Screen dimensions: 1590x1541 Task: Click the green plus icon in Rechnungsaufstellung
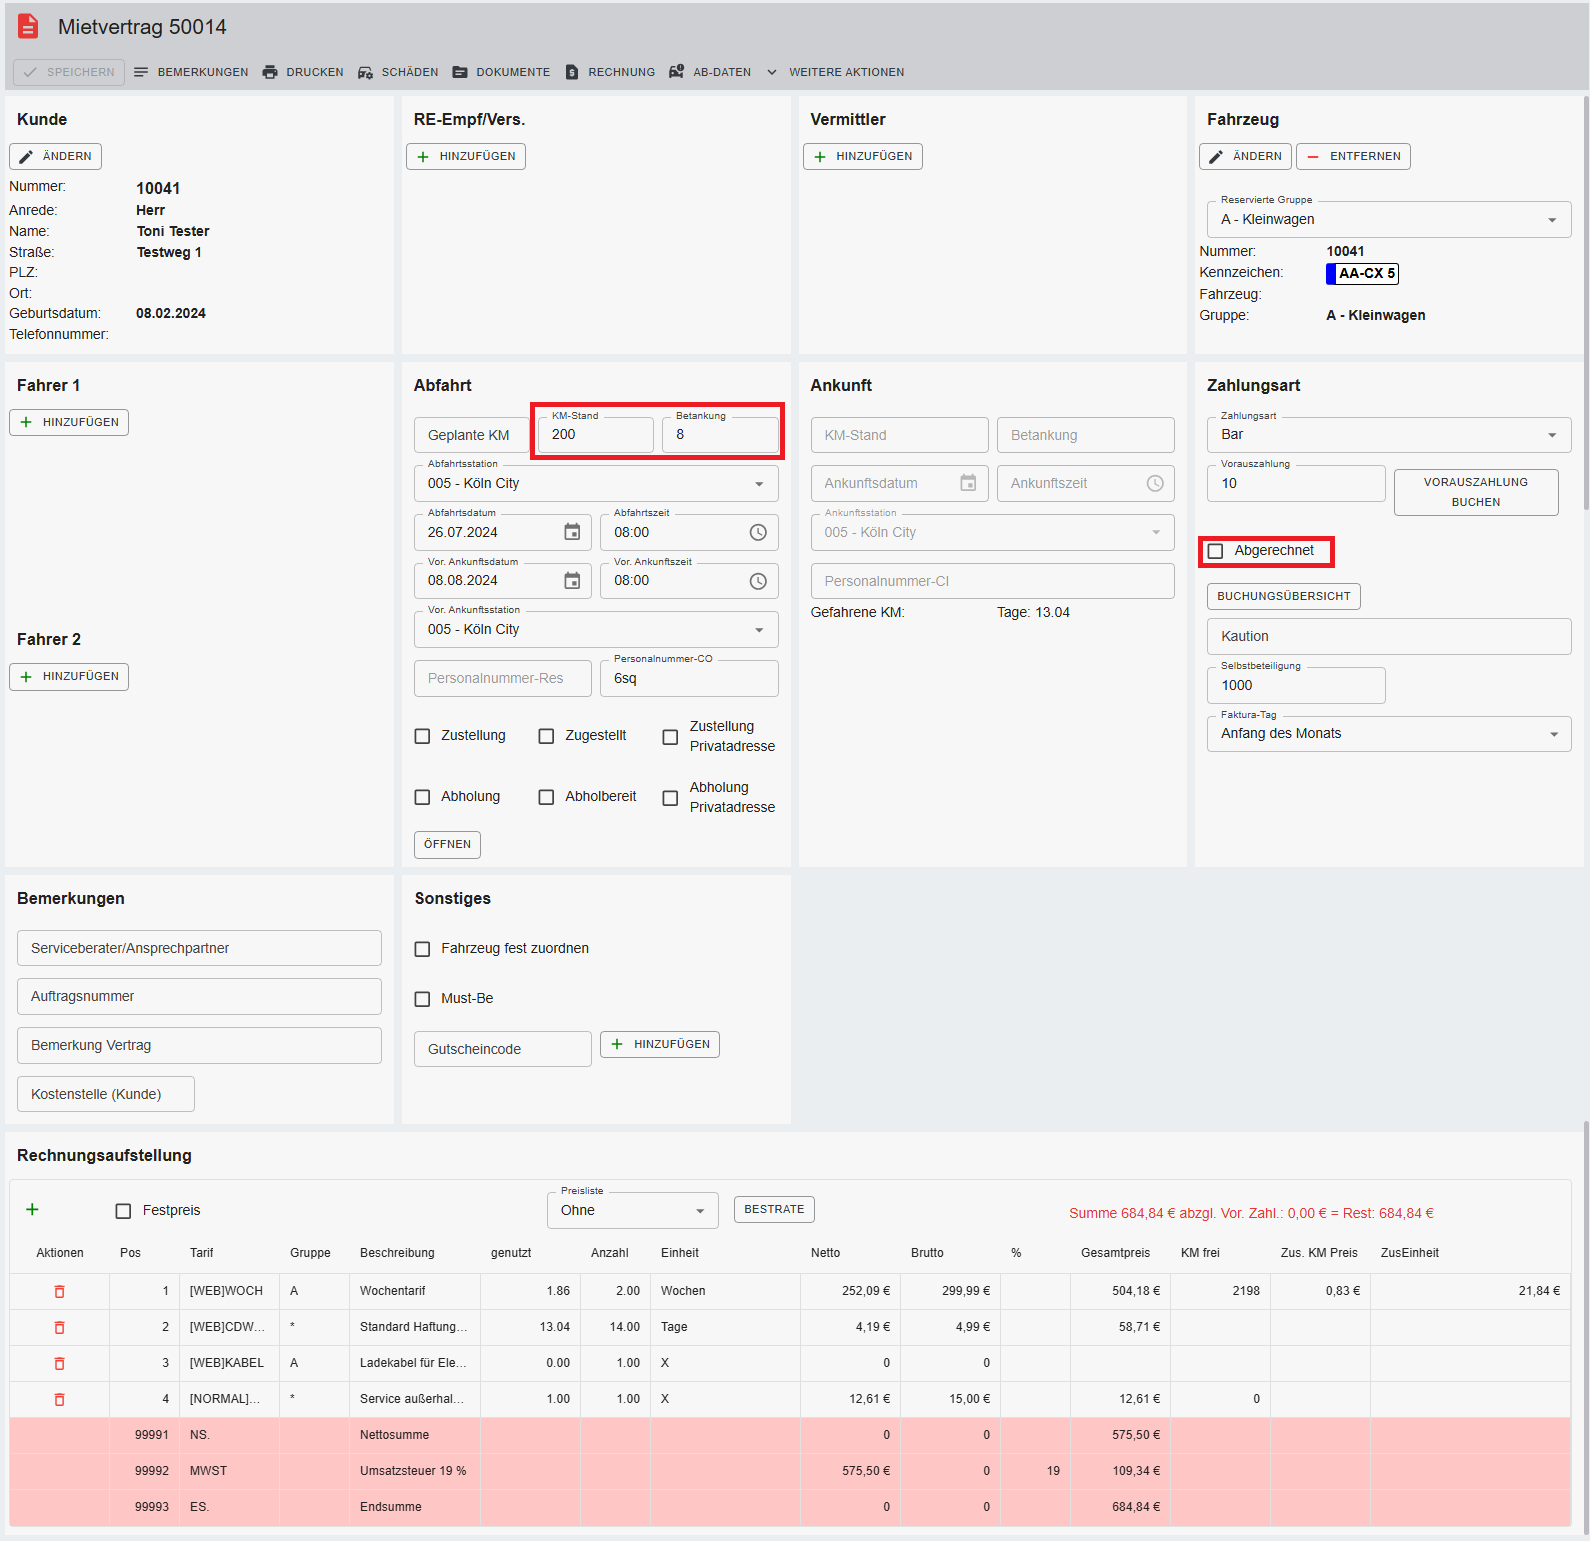(x=32, y=1210)
